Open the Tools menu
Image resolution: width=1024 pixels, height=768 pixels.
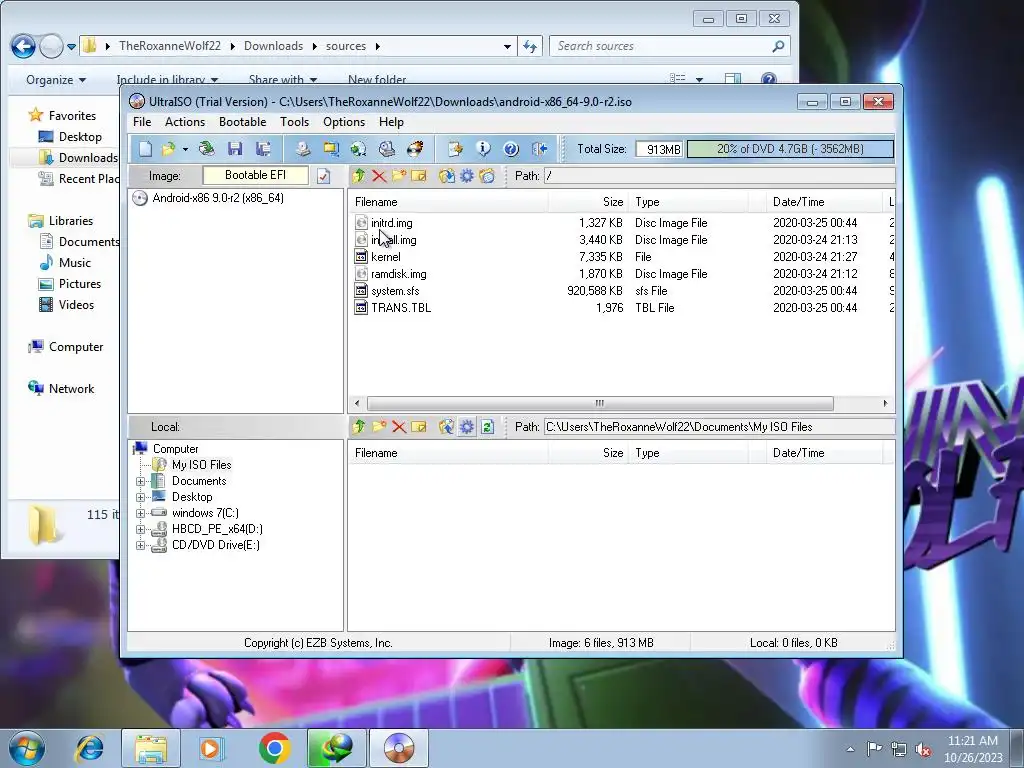click(x=295, y=122)
